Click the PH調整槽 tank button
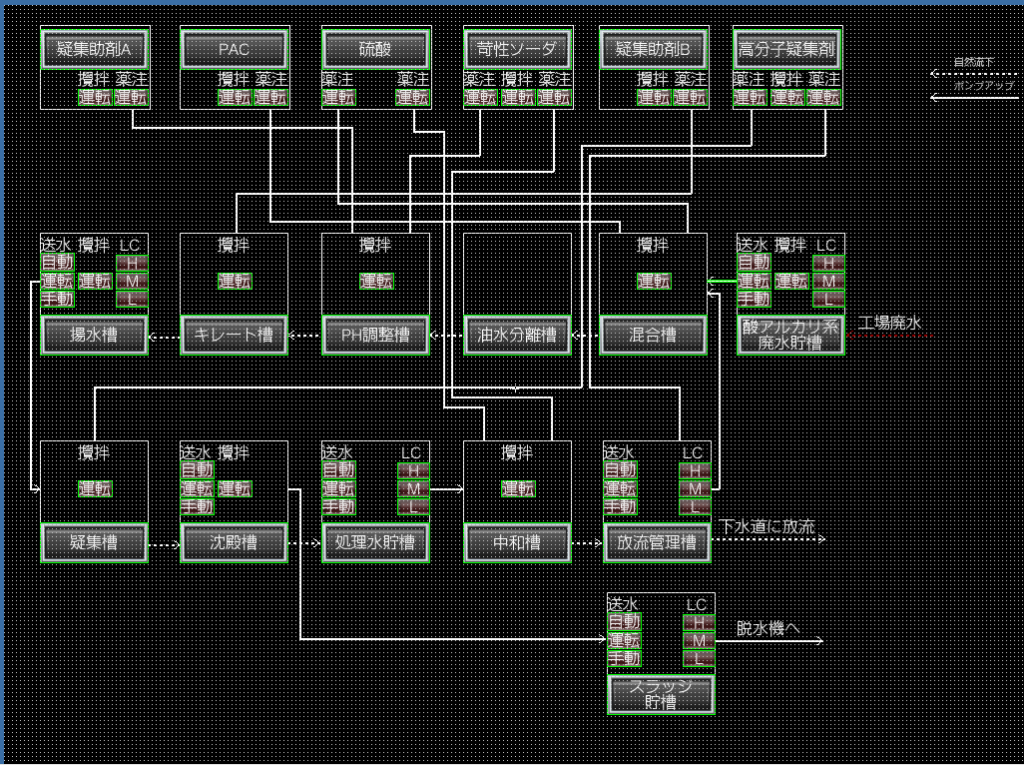 coord(376,336)
